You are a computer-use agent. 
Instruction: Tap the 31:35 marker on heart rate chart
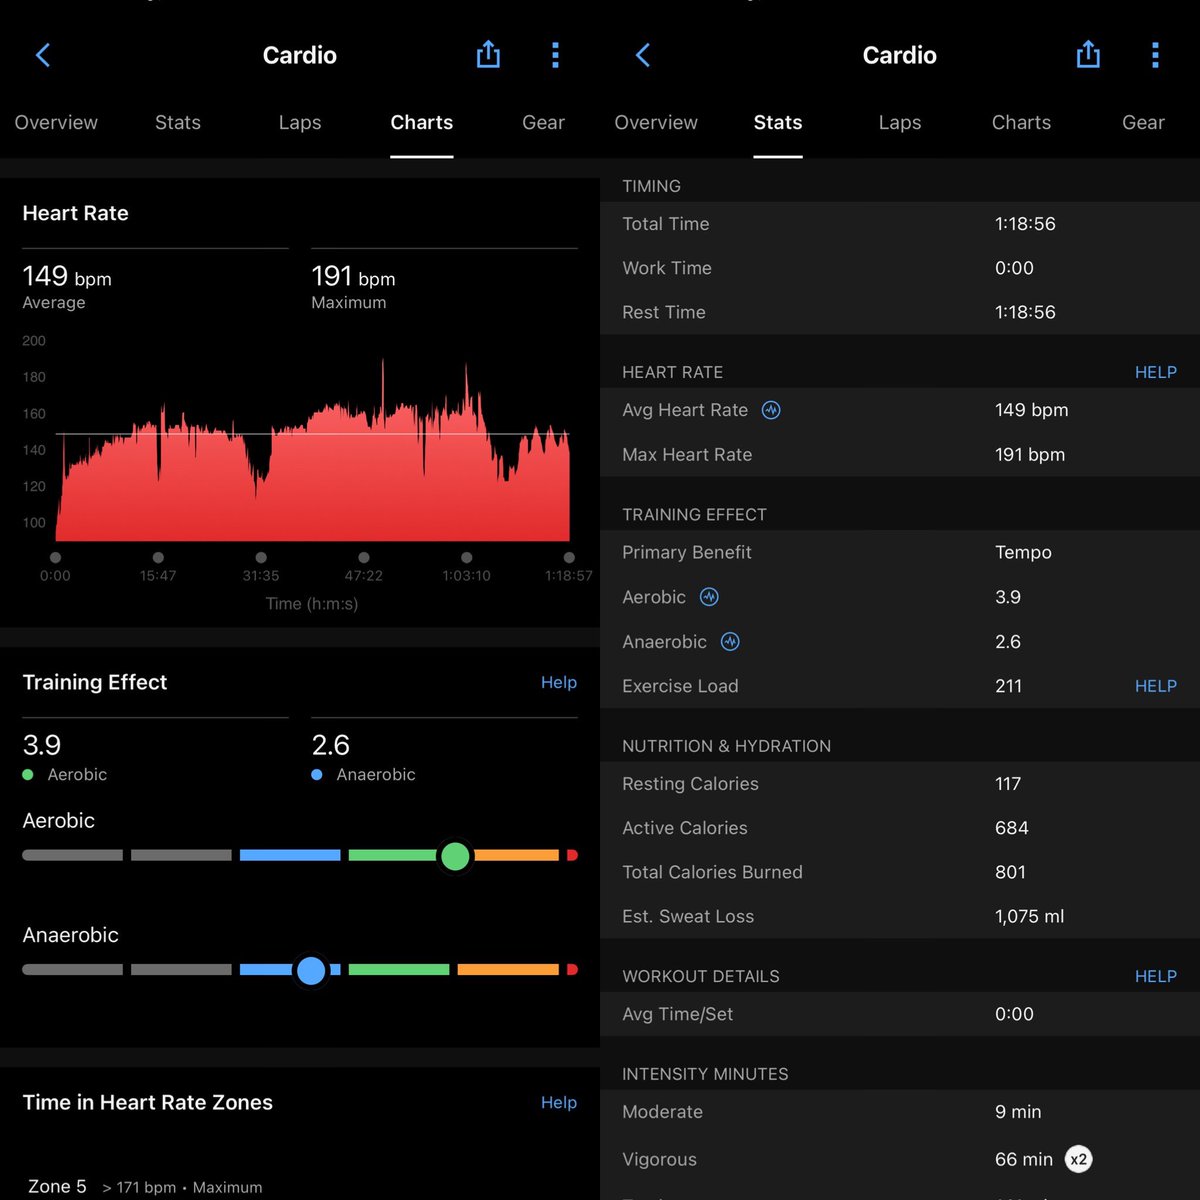261,558
